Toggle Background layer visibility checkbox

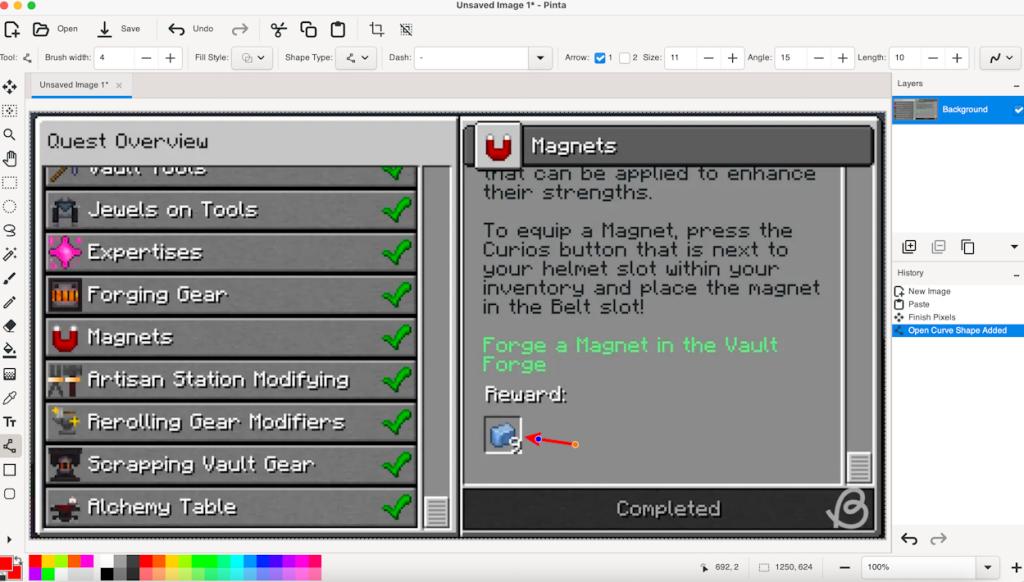coord(1018,110)
